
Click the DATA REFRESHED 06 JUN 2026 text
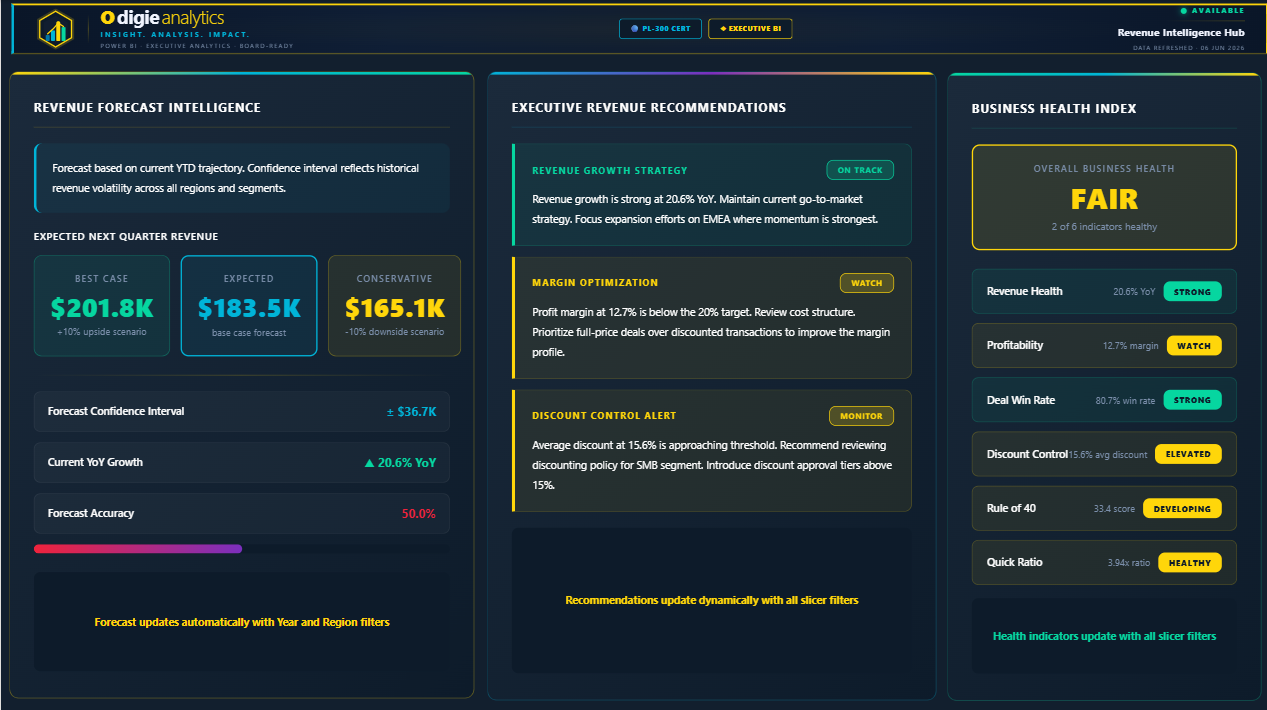(1189, 47)
